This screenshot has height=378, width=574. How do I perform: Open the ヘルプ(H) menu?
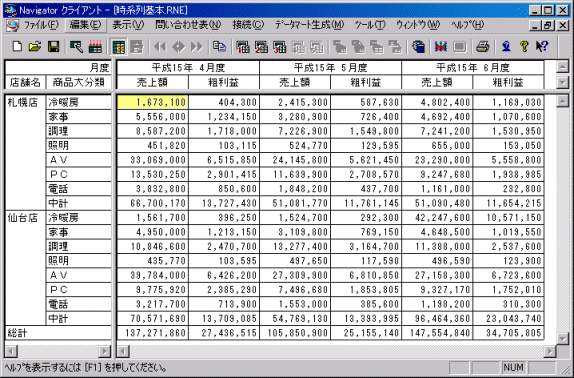coord(467,25)
